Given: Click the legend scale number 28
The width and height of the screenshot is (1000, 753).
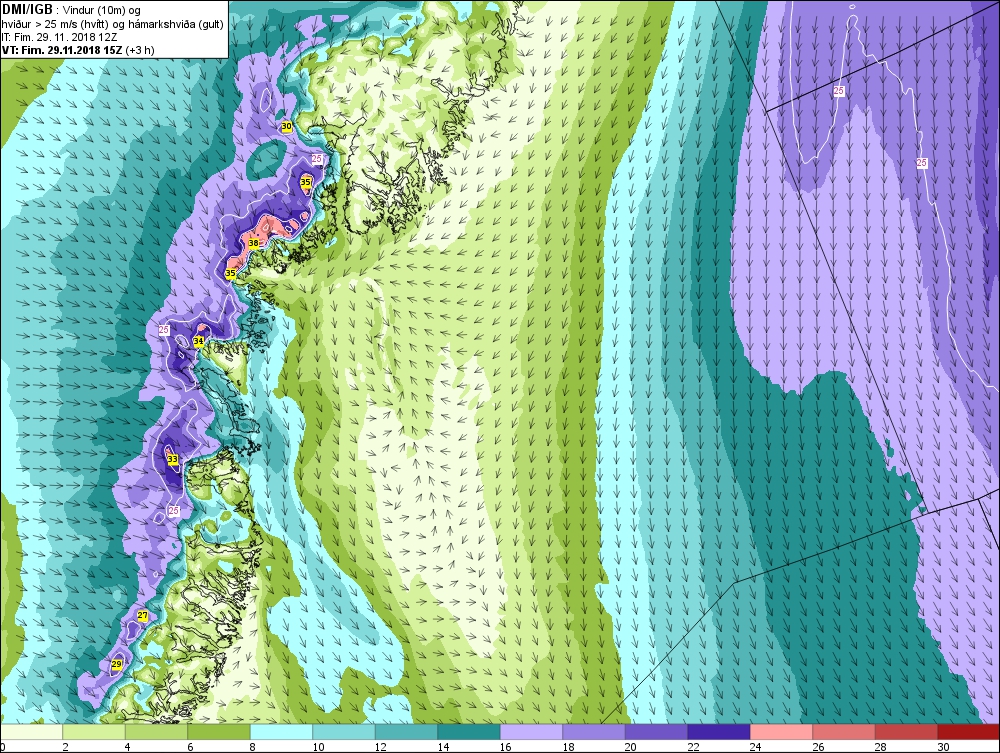Looking at the screenshot, I should [880, 747].
